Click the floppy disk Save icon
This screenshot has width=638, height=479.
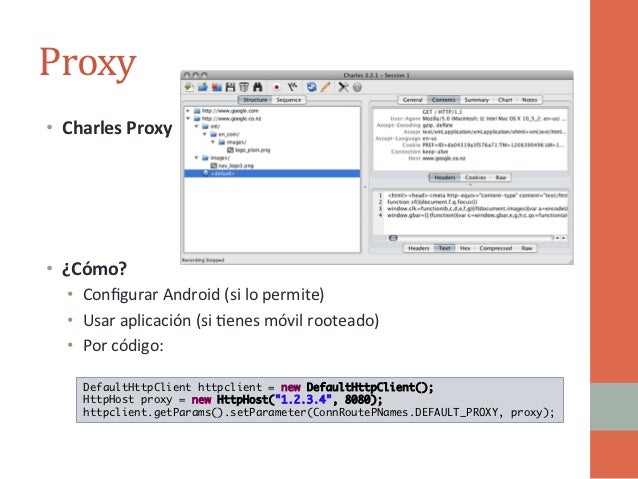click(230, 87)
